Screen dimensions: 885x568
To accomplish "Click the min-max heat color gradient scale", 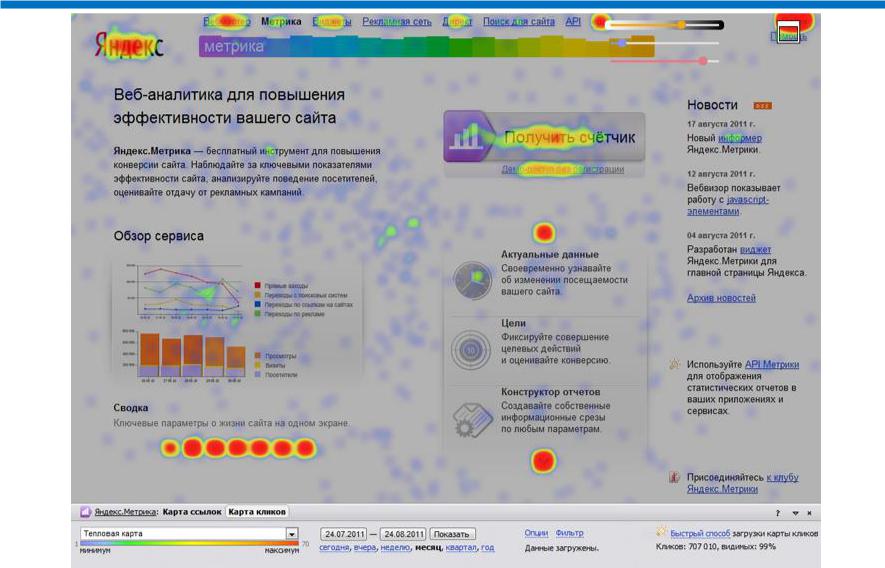I will click(189, 543).
